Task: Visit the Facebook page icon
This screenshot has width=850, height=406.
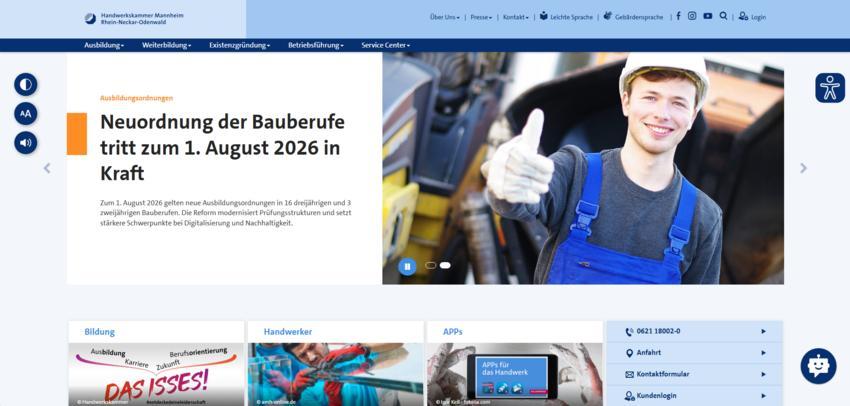Action: [x=678, y=16]
